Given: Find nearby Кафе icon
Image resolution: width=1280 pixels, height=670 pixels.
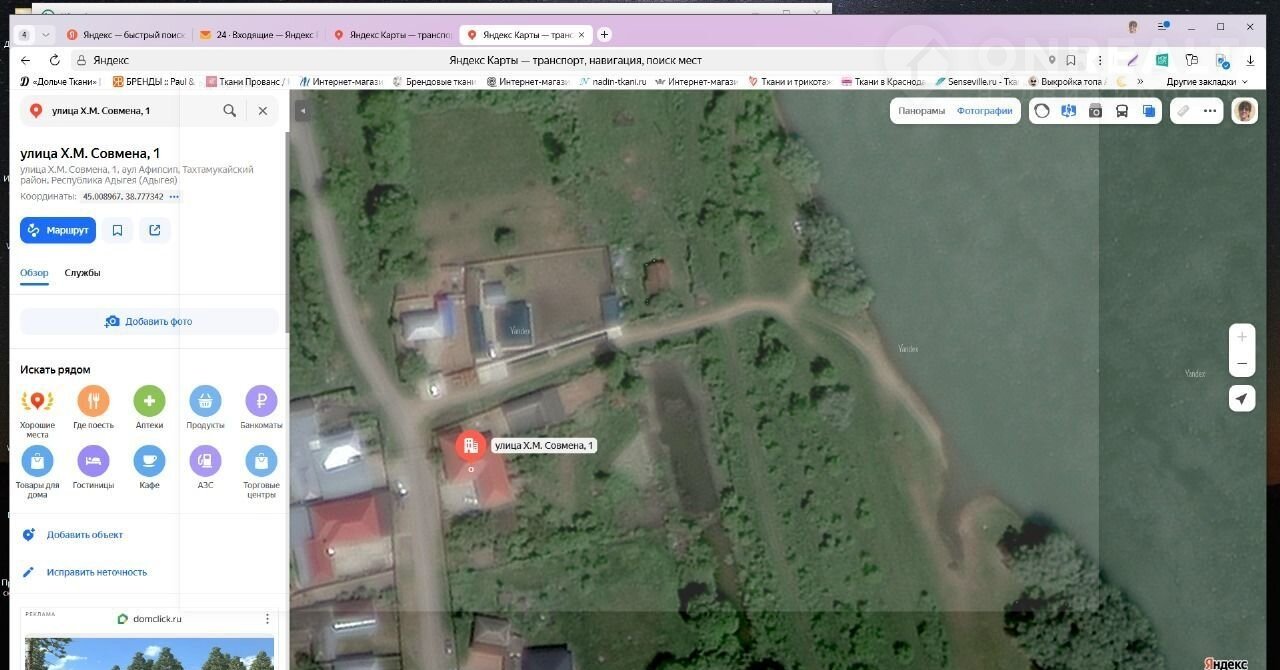Looking at the screenshot, I should tap(149, 461).
